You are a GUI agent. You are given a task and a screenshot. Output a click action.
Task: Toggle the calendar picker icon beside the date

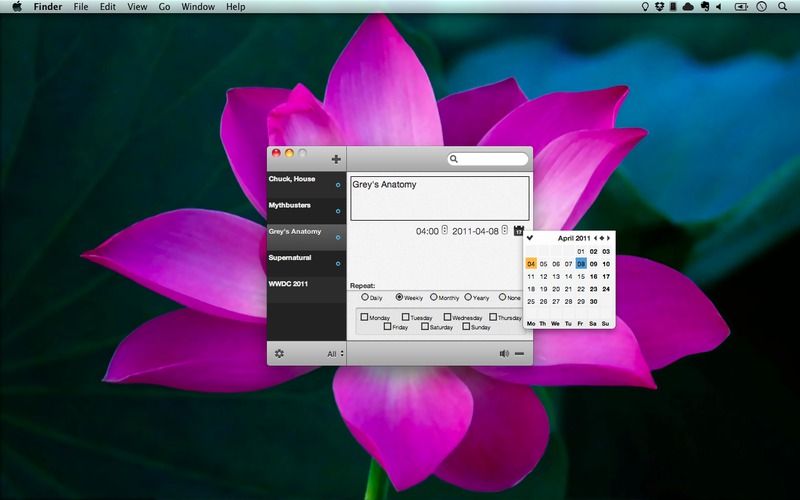(518, 231)
